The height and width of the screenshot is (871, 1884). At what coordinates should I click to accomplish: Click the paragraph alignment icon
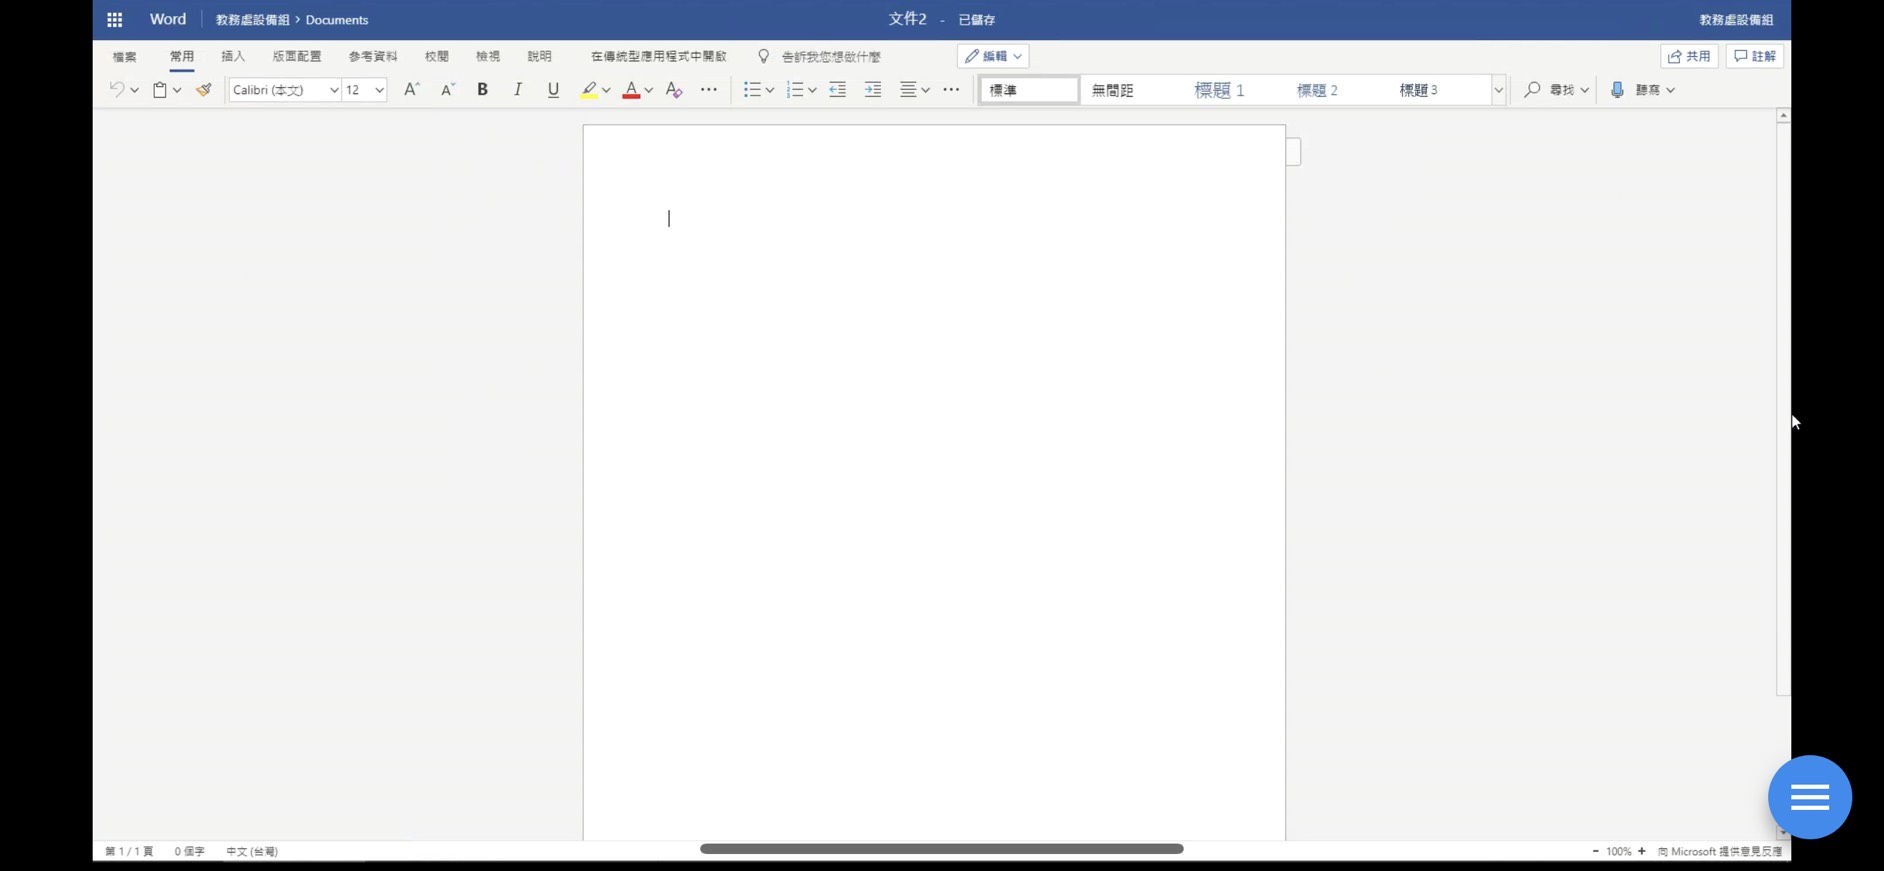pos(908,90)
